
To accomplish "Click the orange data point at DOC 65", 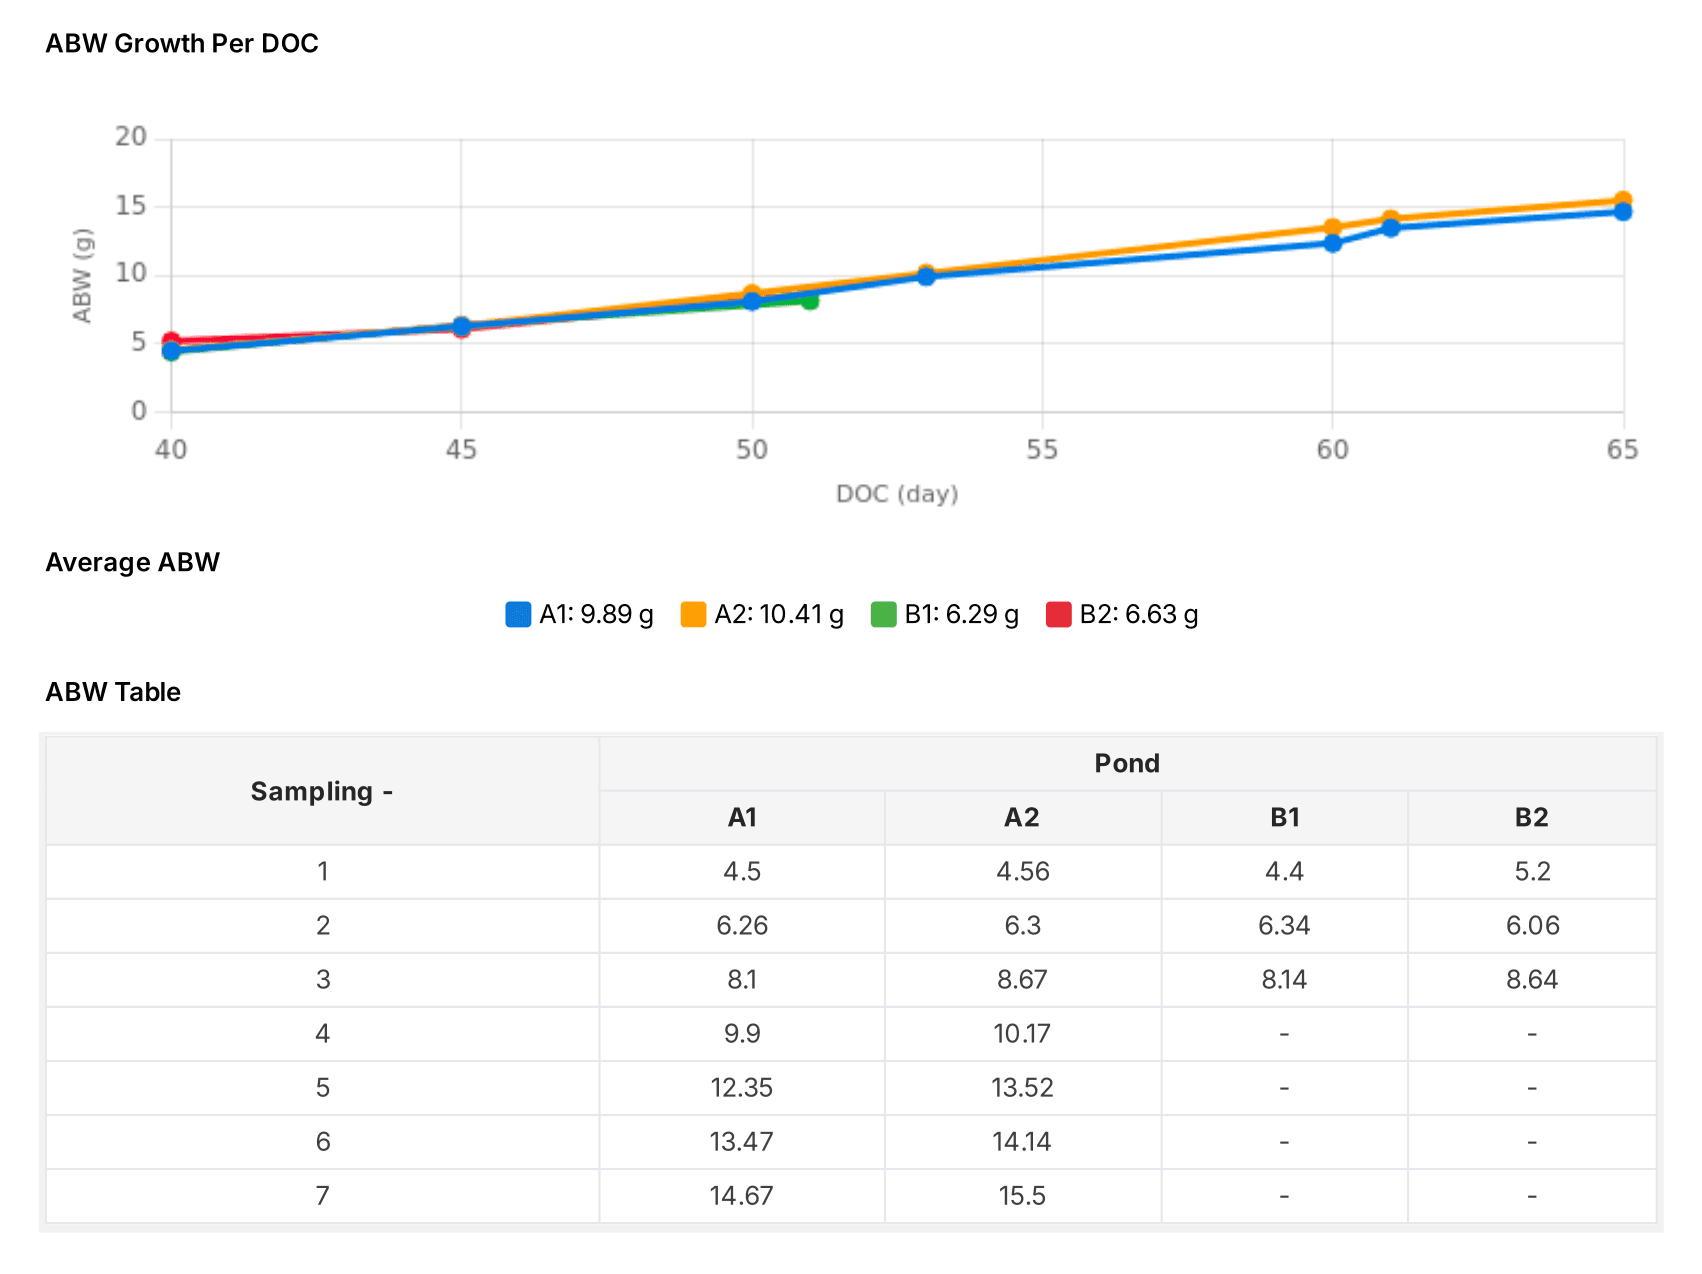I will (1622, 201).
